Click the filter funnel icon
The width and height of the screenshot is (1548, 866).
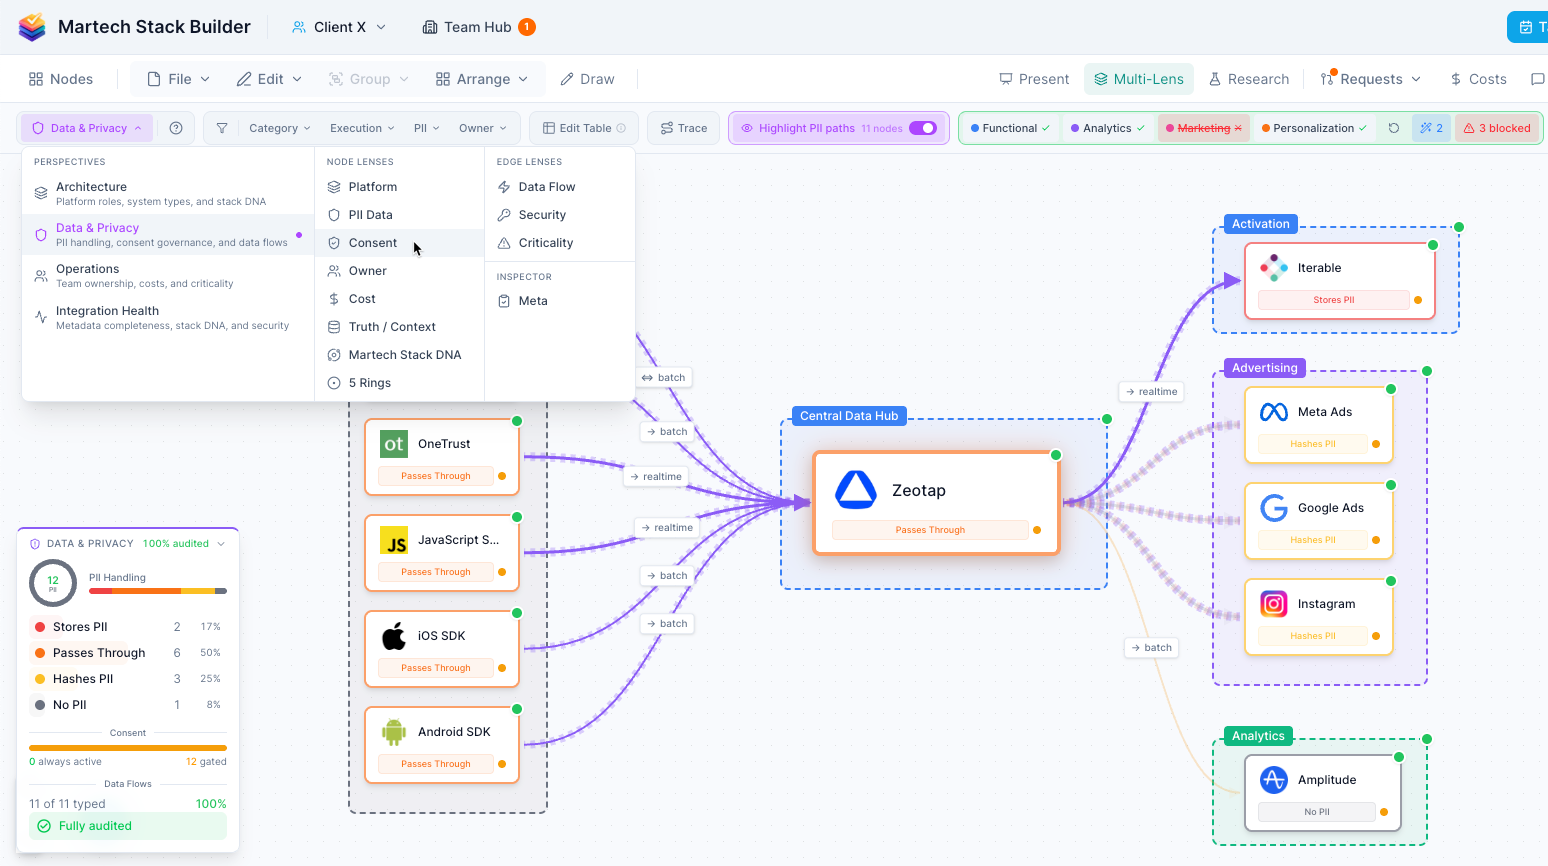(x=222, y=128)
